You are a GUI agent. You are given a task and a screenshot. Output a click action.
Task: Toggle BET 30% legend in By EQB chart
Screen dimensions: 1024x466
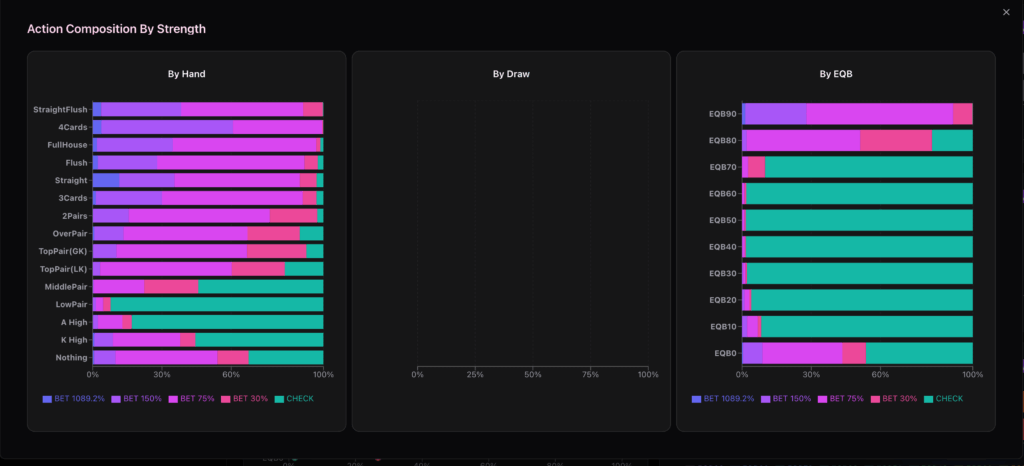coord(897,399)
